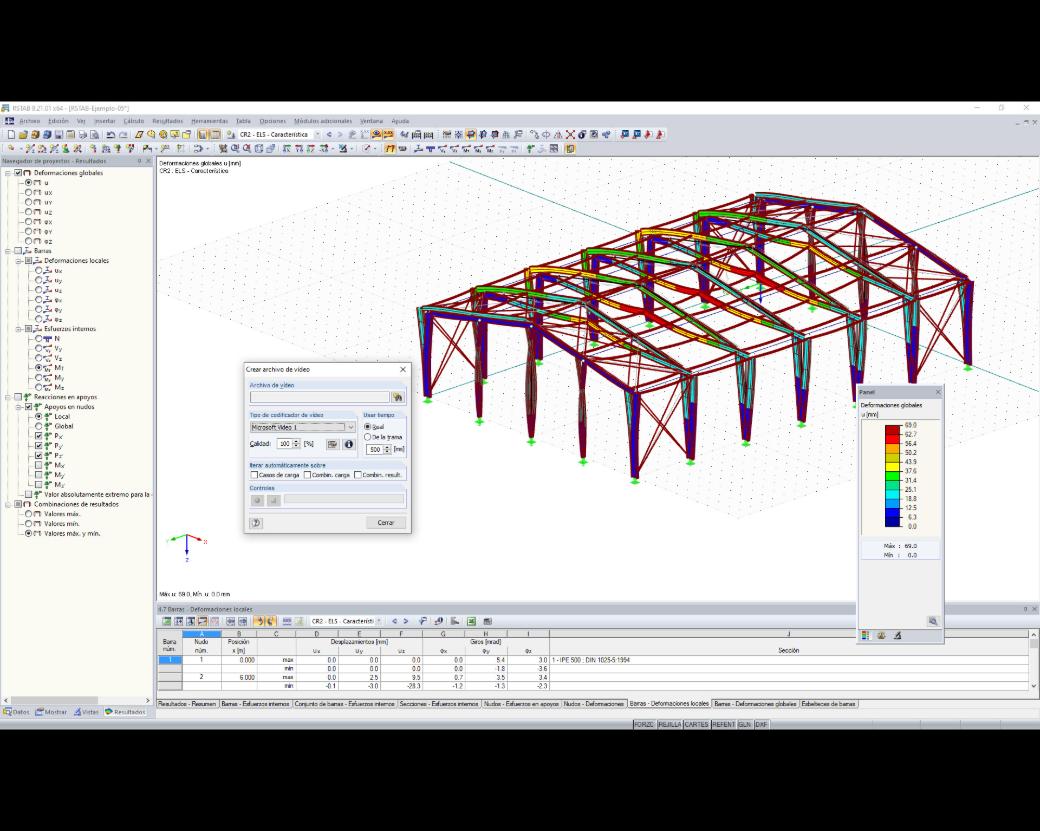Screen dimensions: 1040x831
Task: Enable the Casos de carga checkbox
Action: point(254,475)
